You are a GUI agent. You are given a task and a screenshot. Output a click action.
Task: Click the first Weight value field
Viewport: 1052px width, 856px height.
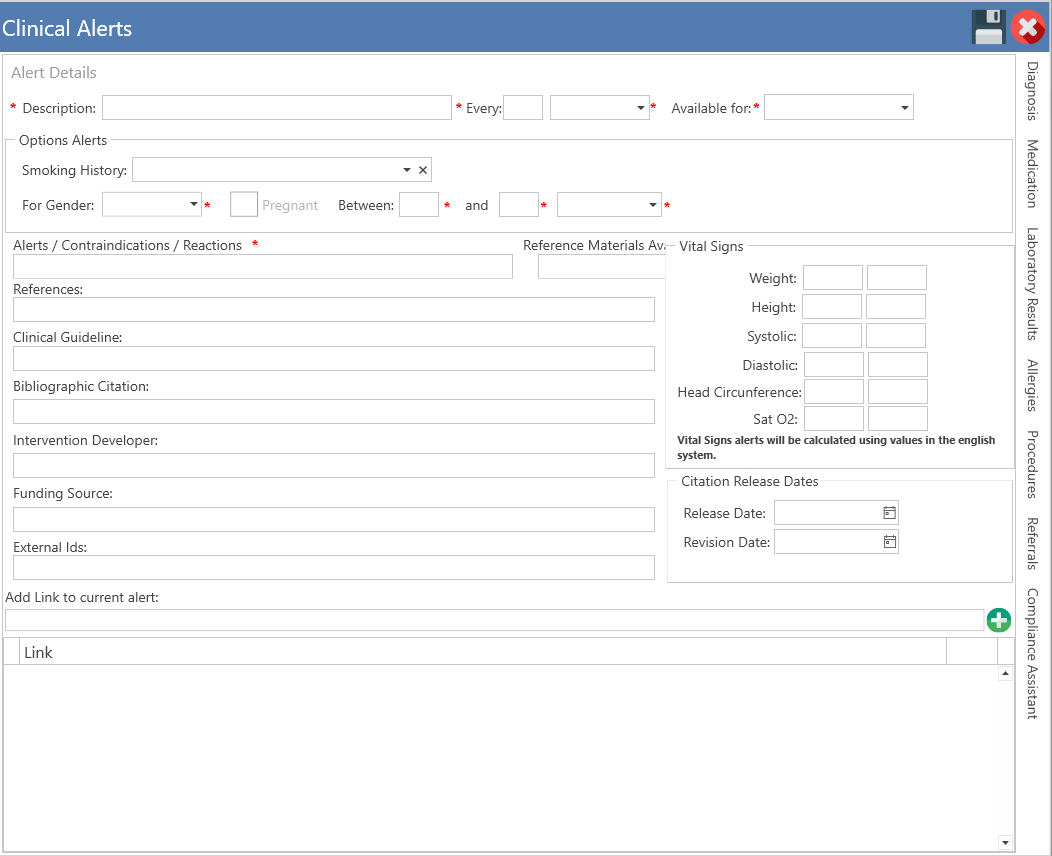(x=833, y=277)
